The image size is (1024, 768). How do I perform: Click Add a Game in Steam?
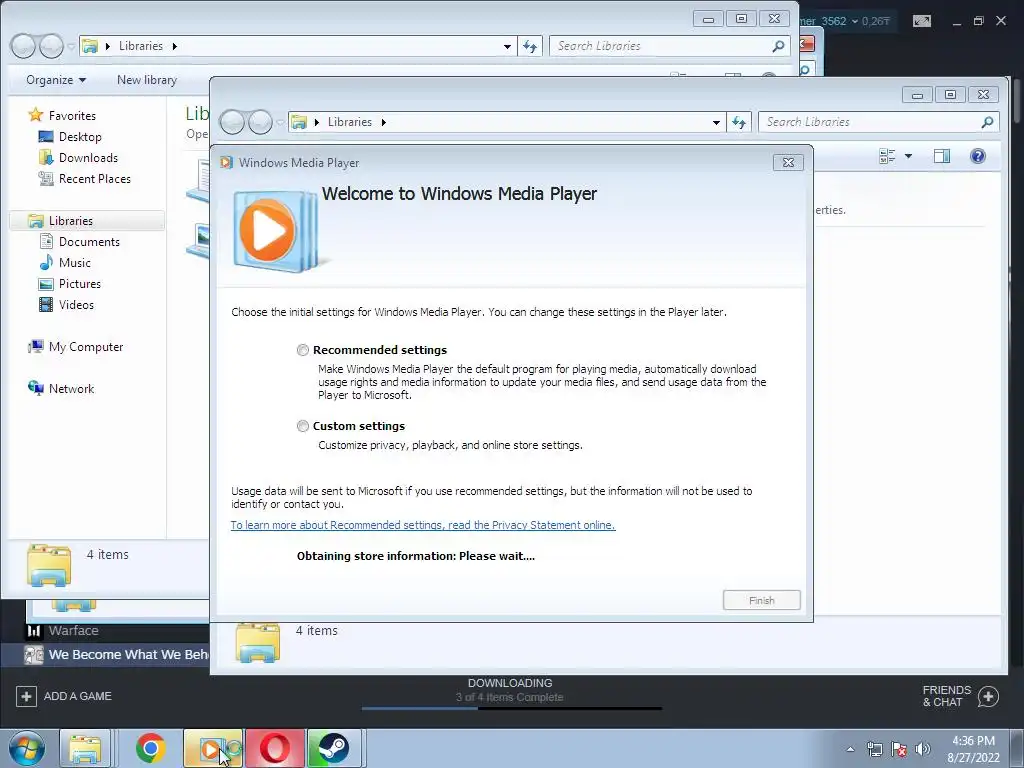tap(64, 696)
